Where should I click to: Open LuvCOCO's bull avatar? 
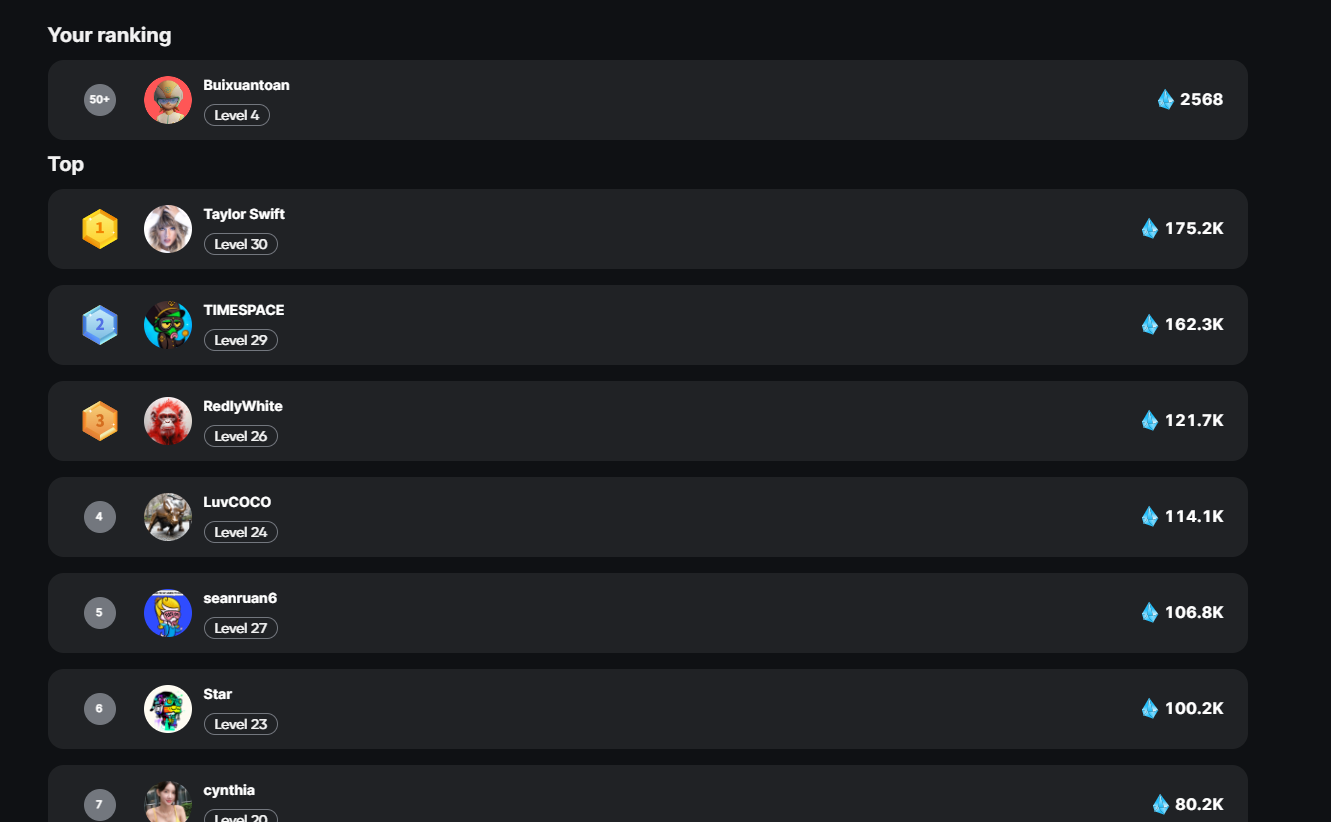coord(168,517)
